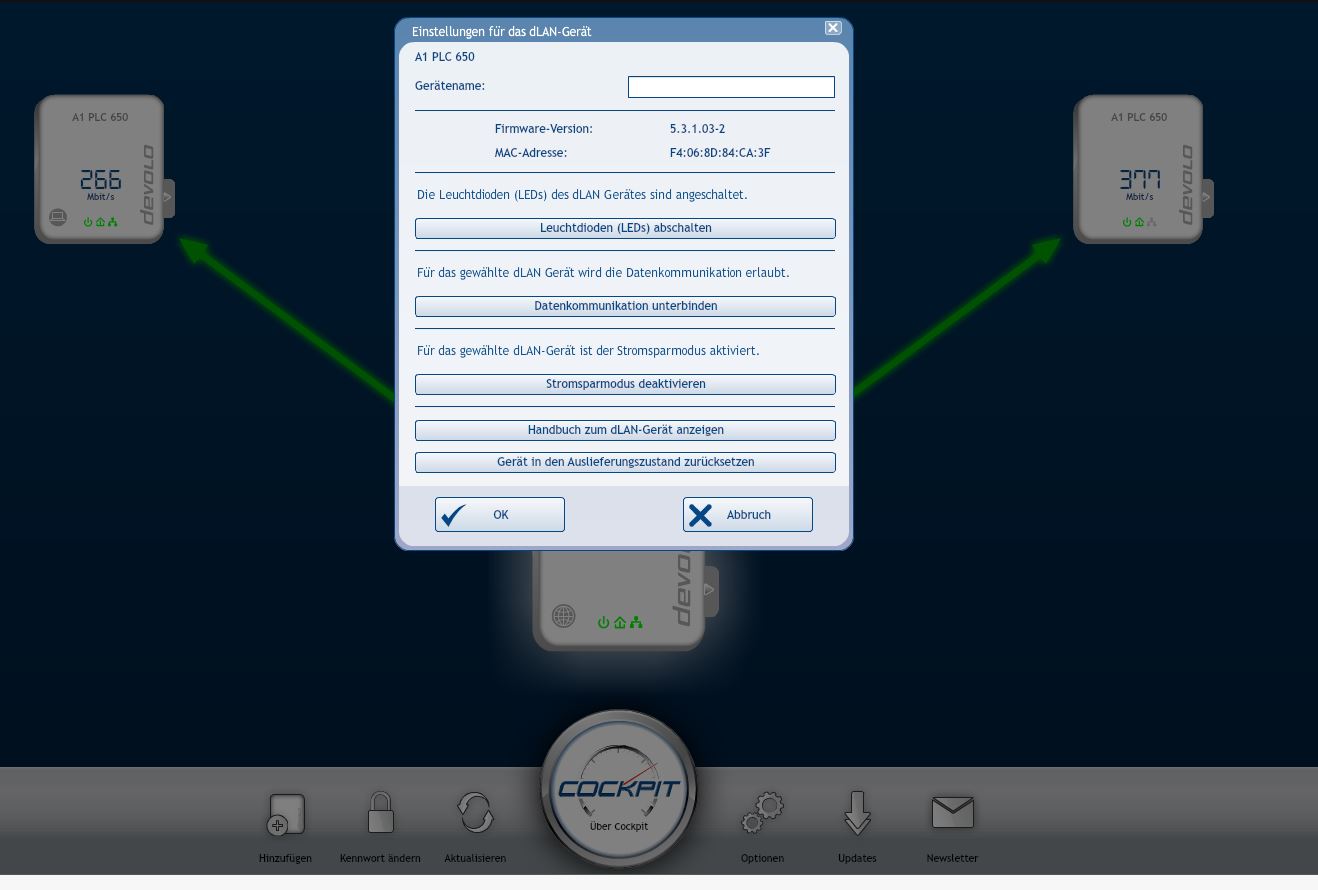Image resolution: width=1318 pixels, height=890 pixels.
Task: Confirm the dialog with OK
Action: 500,515
